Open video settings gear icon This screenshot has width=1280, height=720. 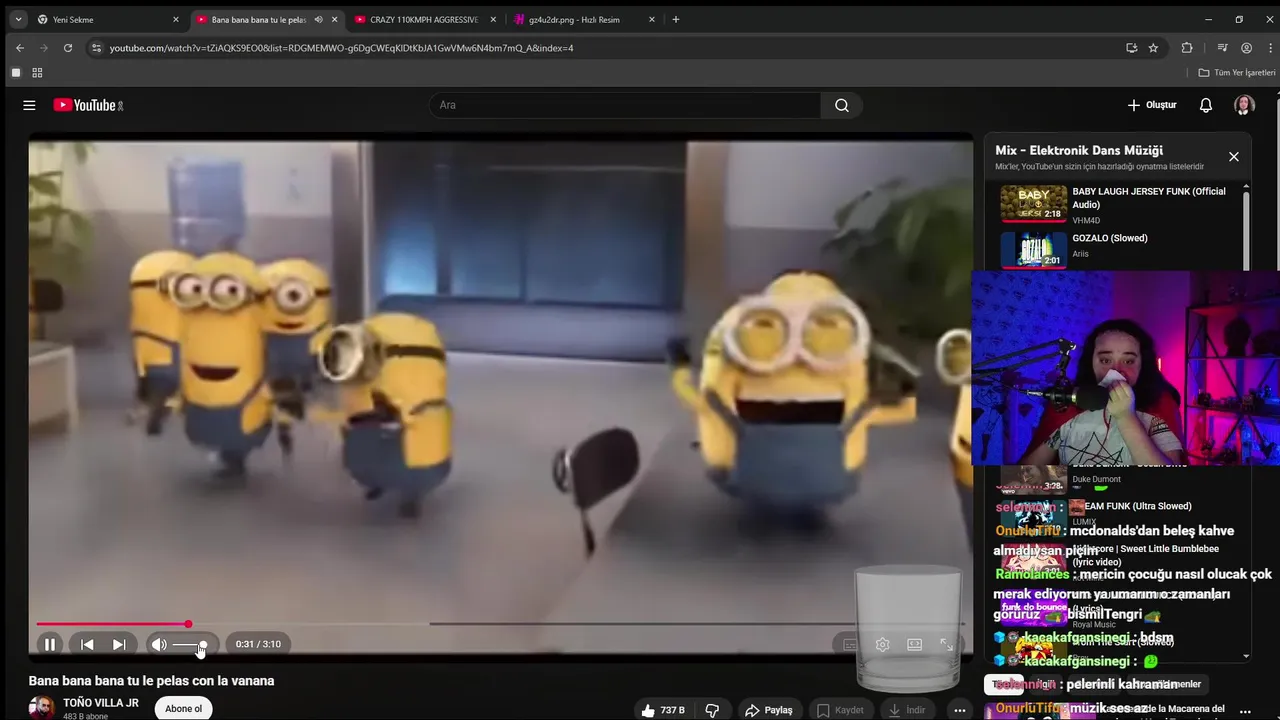tap(882, 645)
